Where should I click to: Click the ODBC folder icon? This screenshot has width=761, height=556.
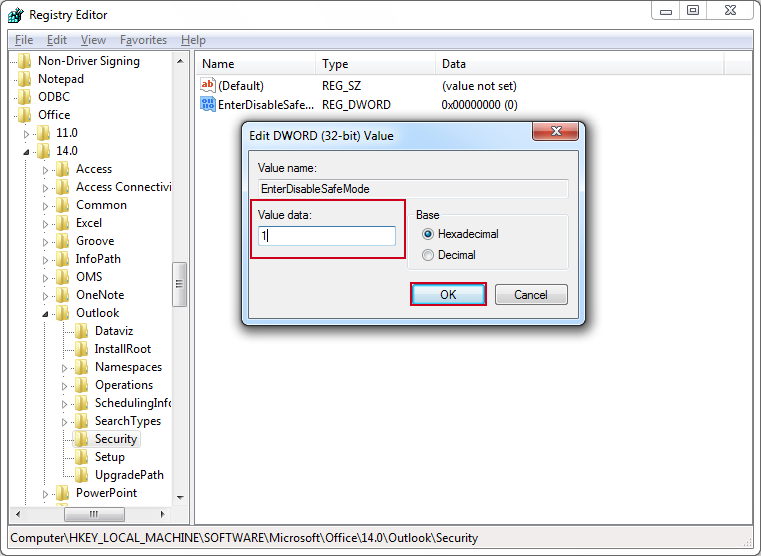[25, 97]
